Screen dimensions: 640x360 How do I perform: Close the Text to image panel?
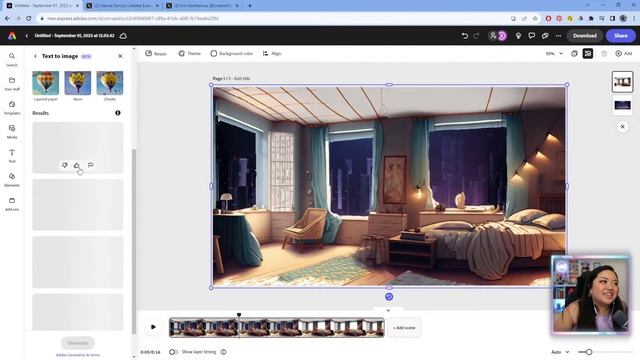tap(120, 56)
